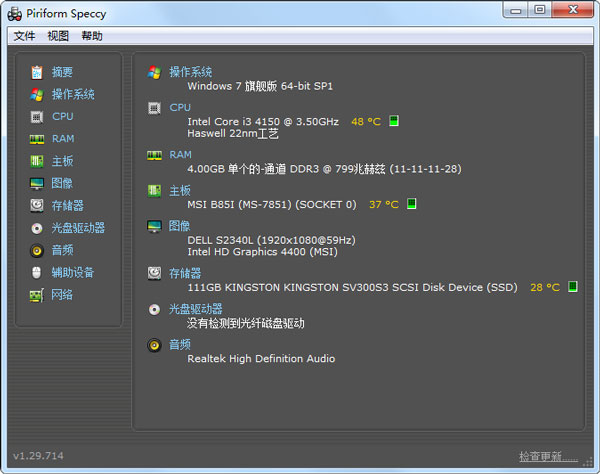Image resolution: width=600 pixels, height=474 pixels.
Task: Click the SSD temperature value 28 °C
Action: pos(545,287)
